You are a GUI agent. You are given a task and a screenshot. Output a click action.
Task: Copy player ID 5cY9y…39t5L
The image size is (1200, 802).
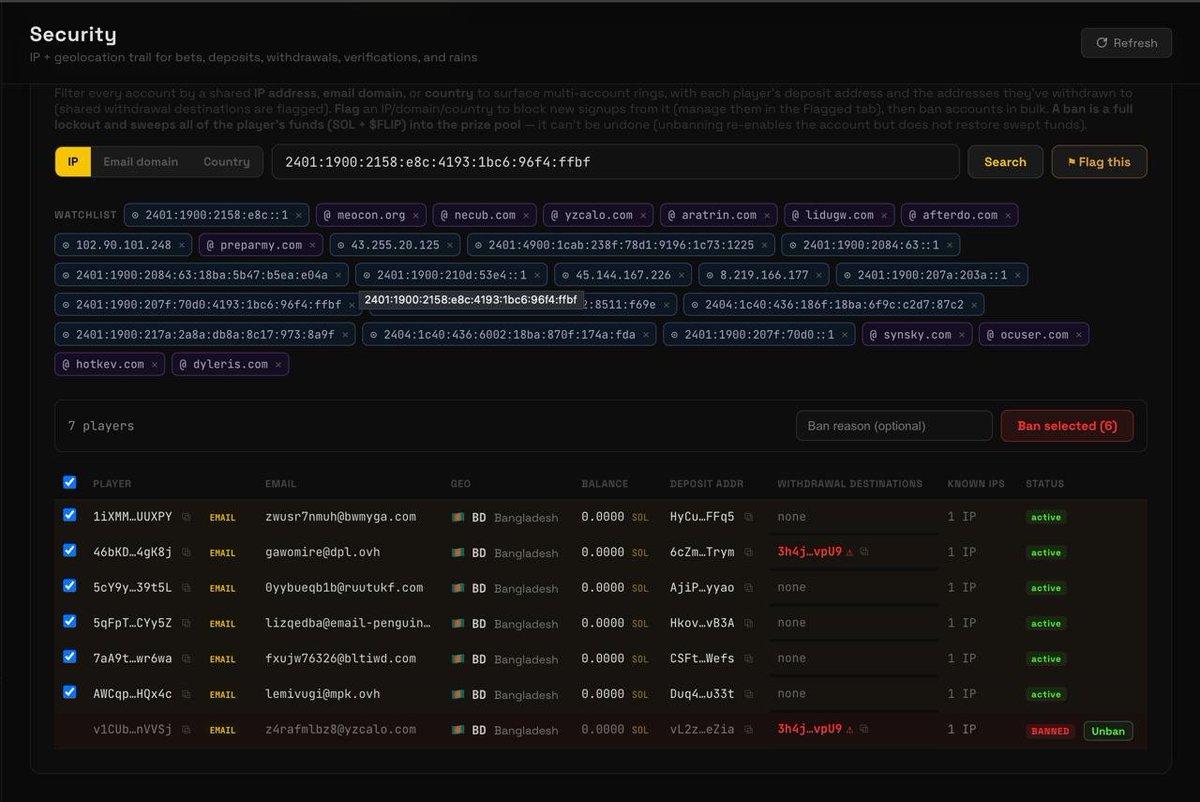[187, 588]
